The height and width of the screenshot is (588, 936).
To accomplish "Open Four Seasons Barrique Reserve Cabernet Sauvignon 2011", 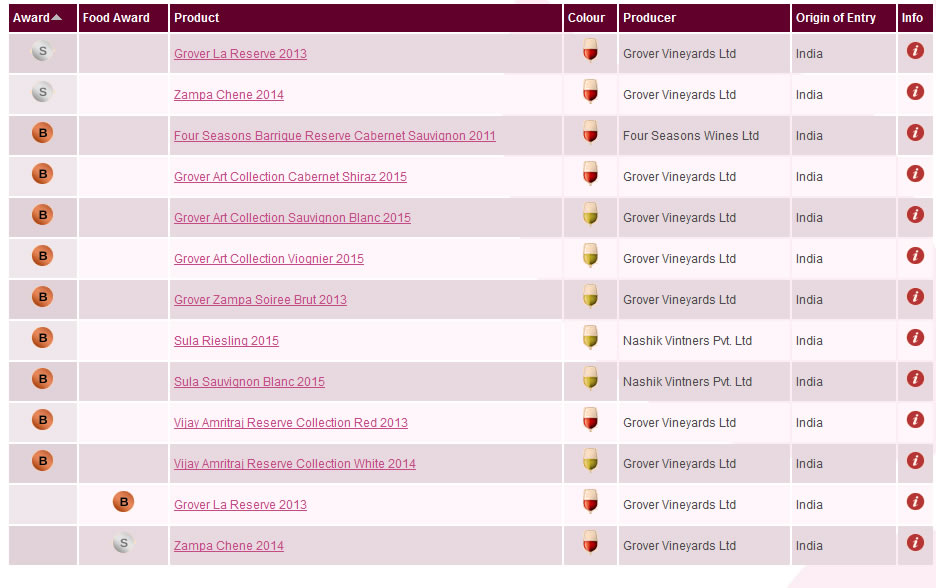I will [x=334, y=136].
